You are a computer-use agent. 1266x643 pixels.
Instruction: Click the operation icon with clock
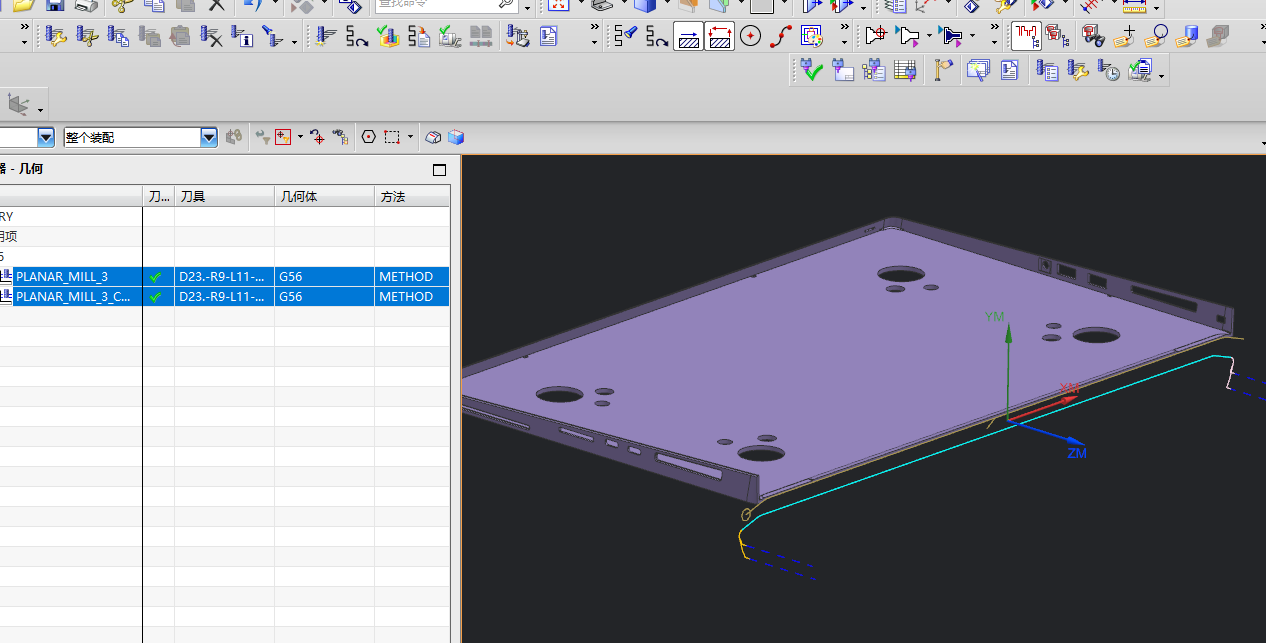point(1108,70)
